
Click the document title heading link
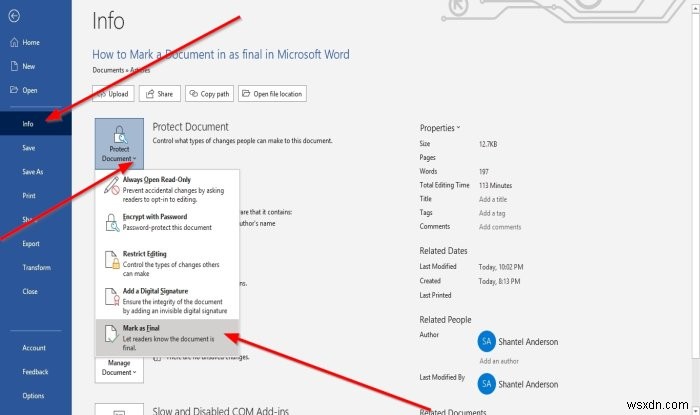pos(221,54)
